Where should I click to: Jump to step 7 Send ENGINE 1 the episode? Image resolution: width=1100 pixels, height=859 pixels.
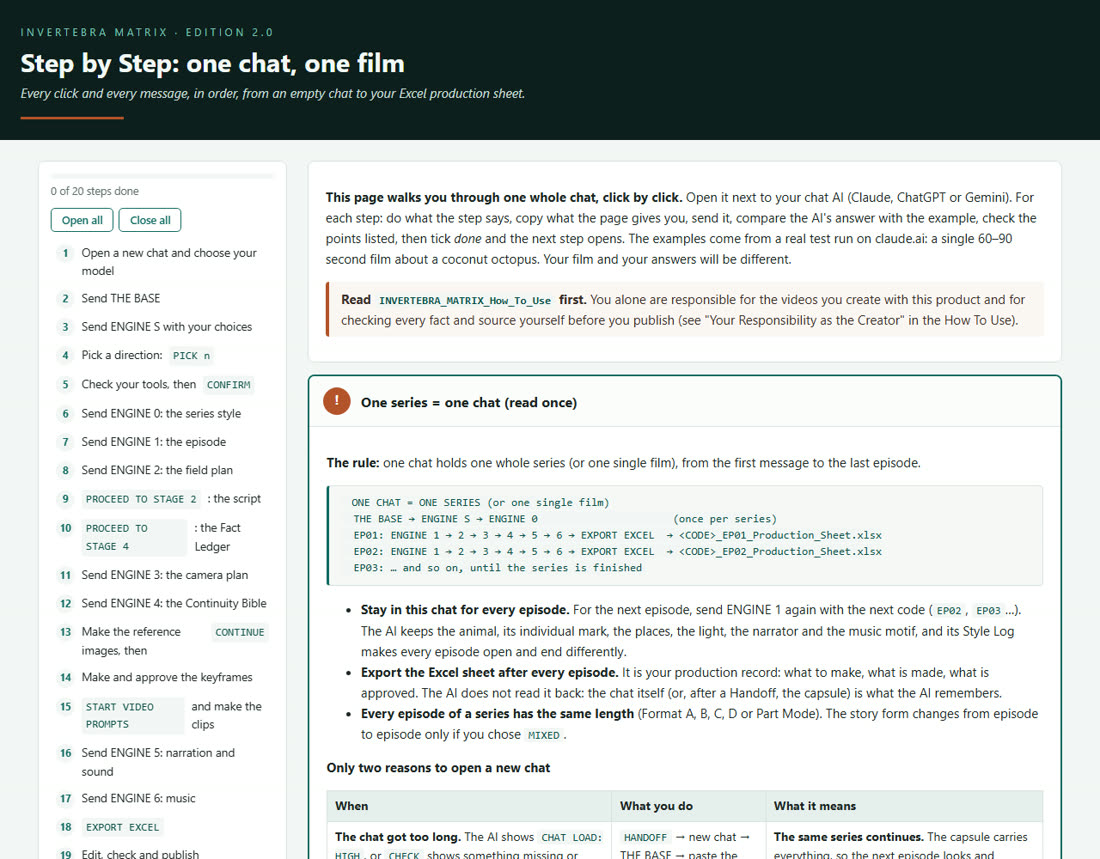pyautogui.click(x=163, y=441)
